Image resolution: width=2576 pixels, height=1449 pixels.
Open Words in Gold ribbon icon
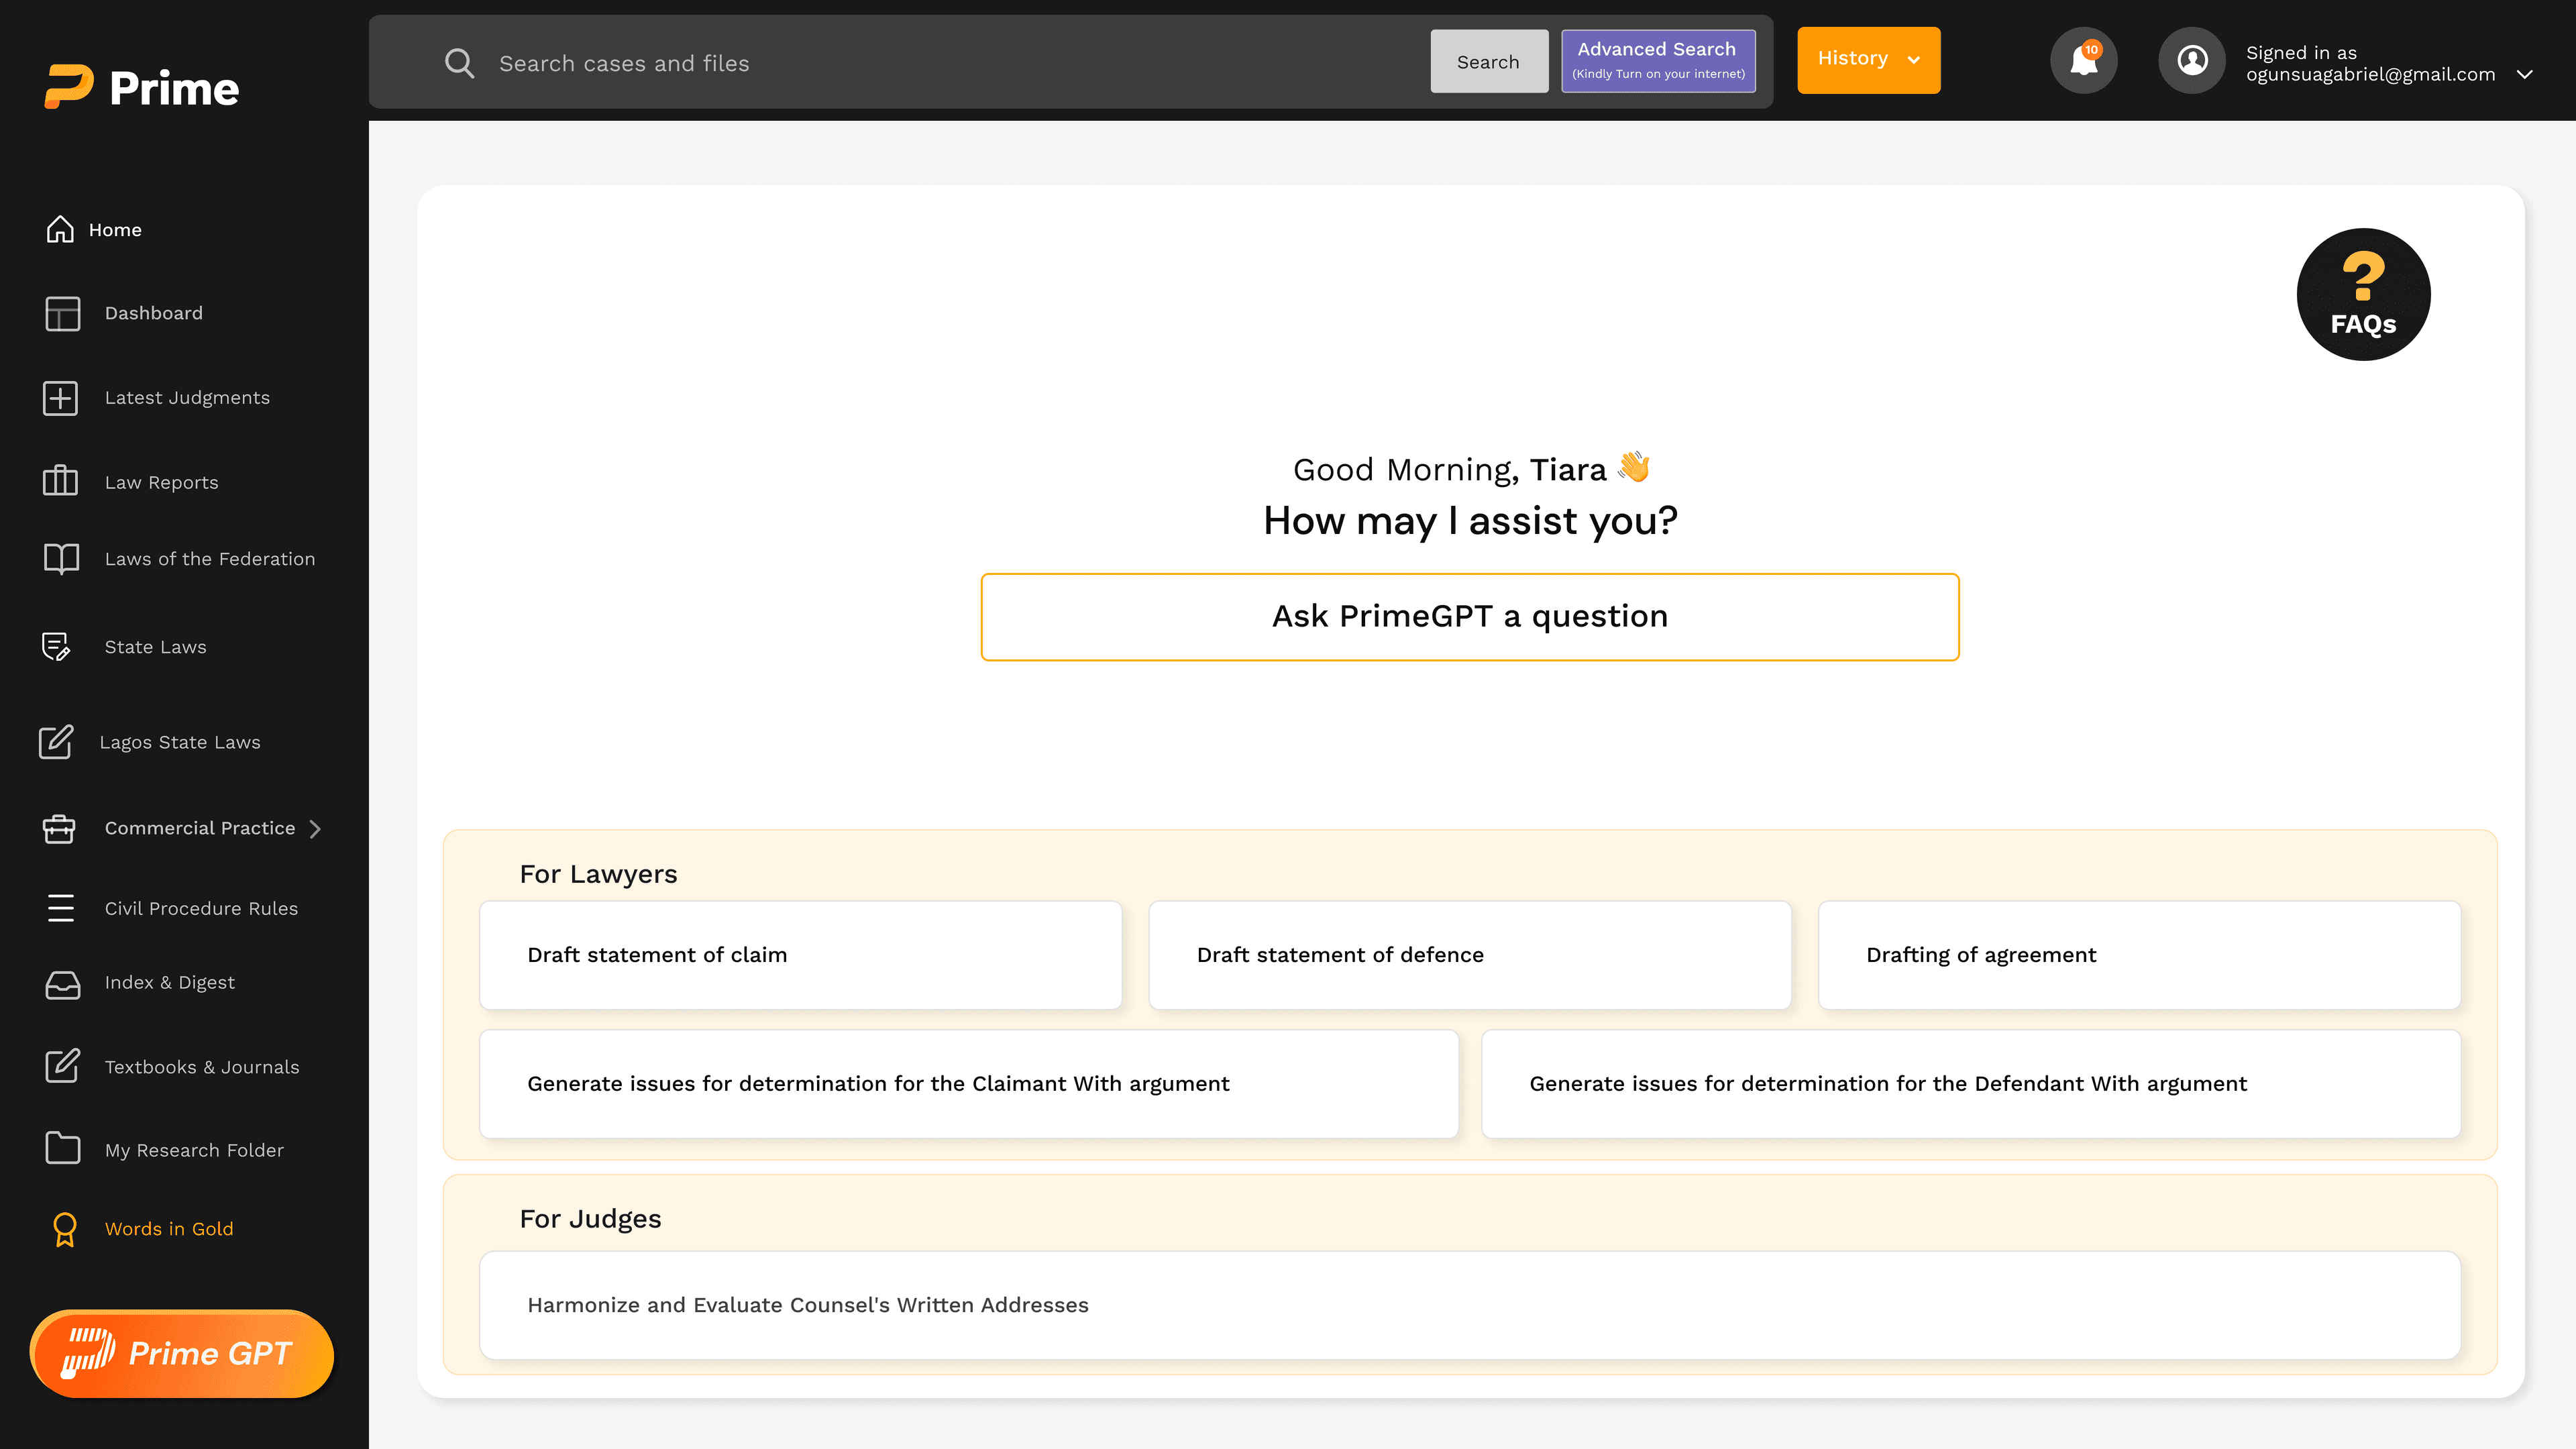(64, 1229)
